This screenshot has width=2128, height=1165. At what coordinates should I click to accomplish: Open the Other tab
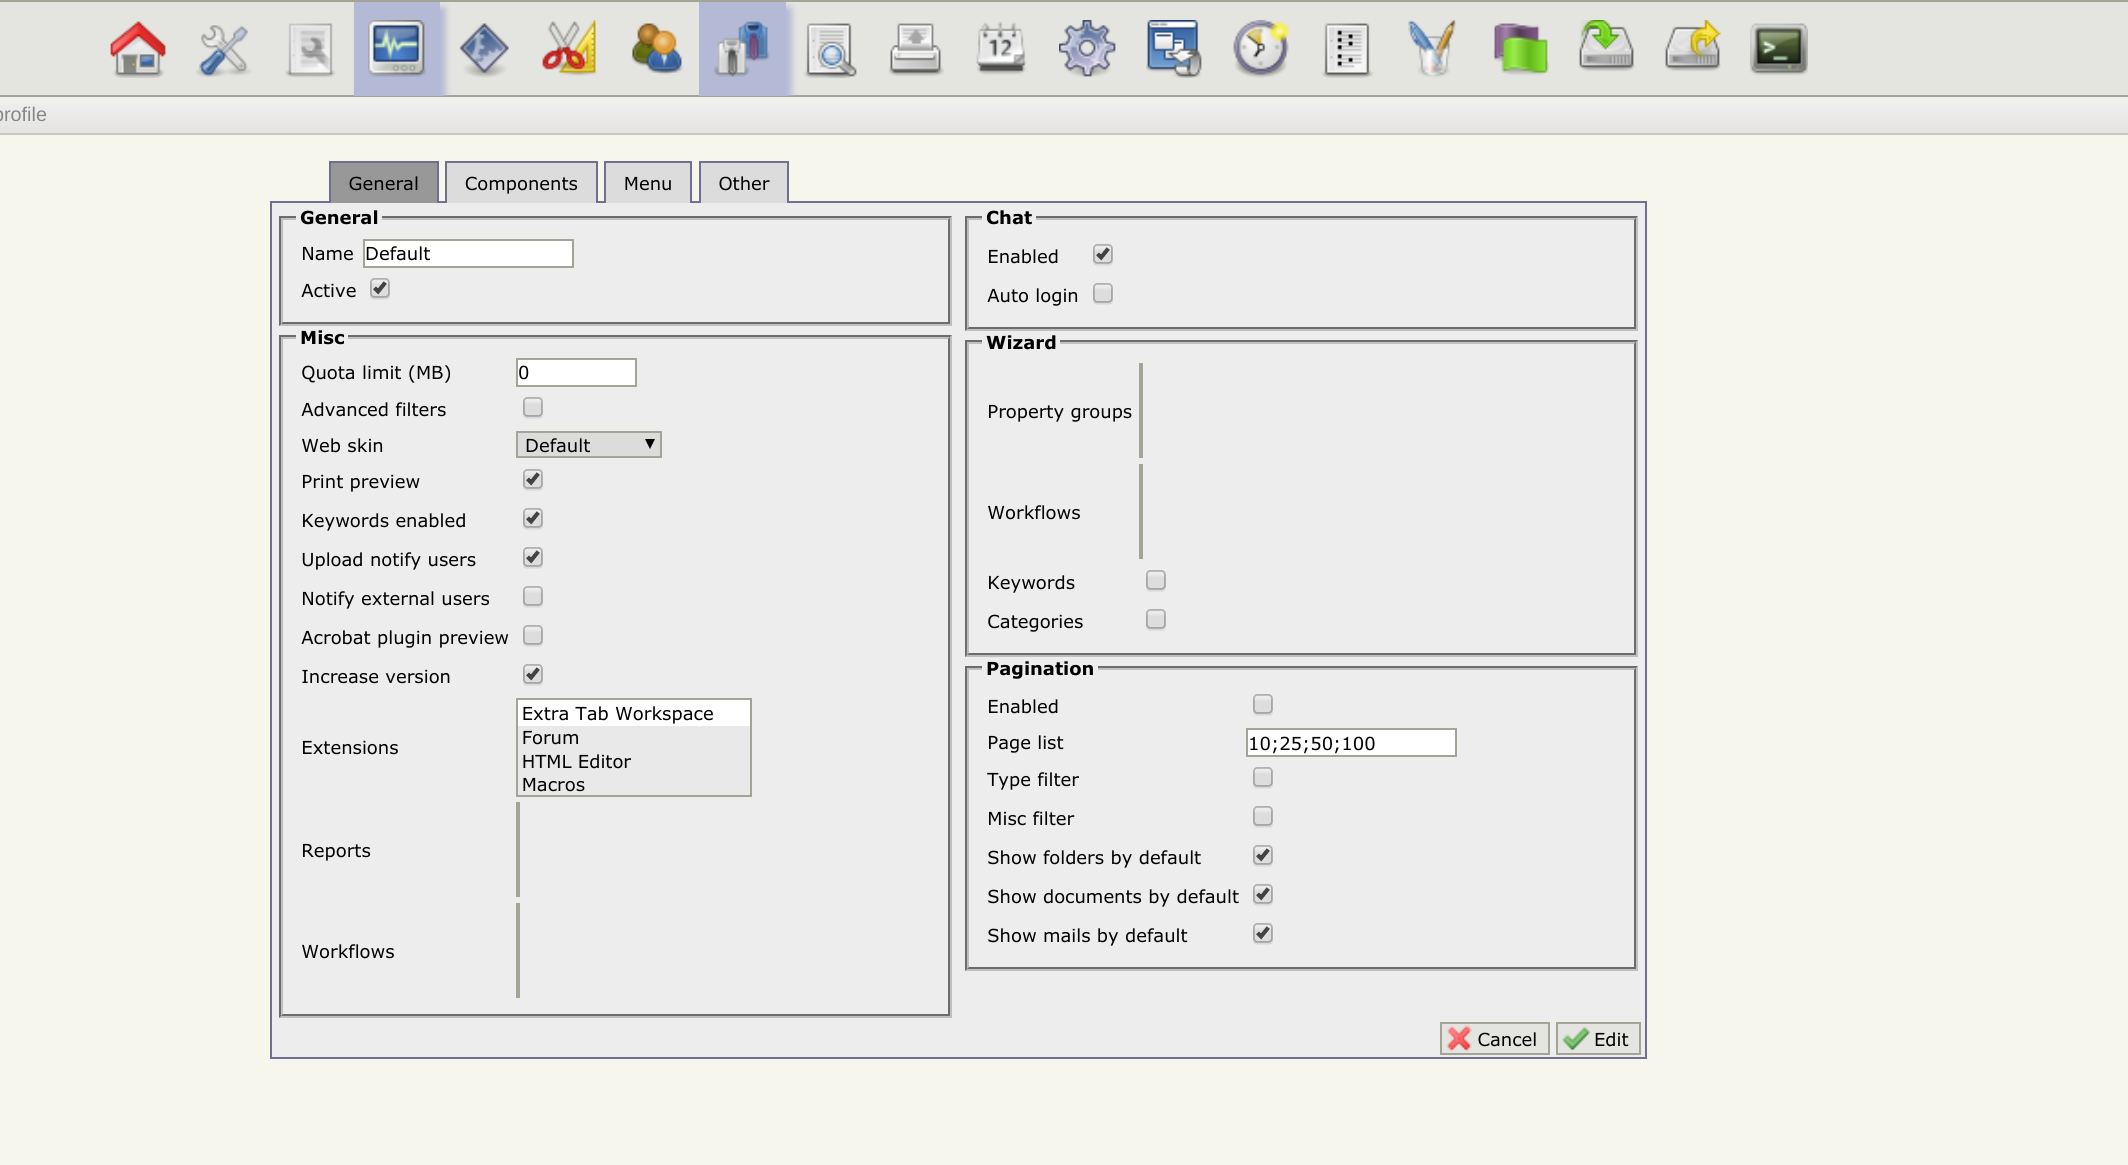coord(743,183)
